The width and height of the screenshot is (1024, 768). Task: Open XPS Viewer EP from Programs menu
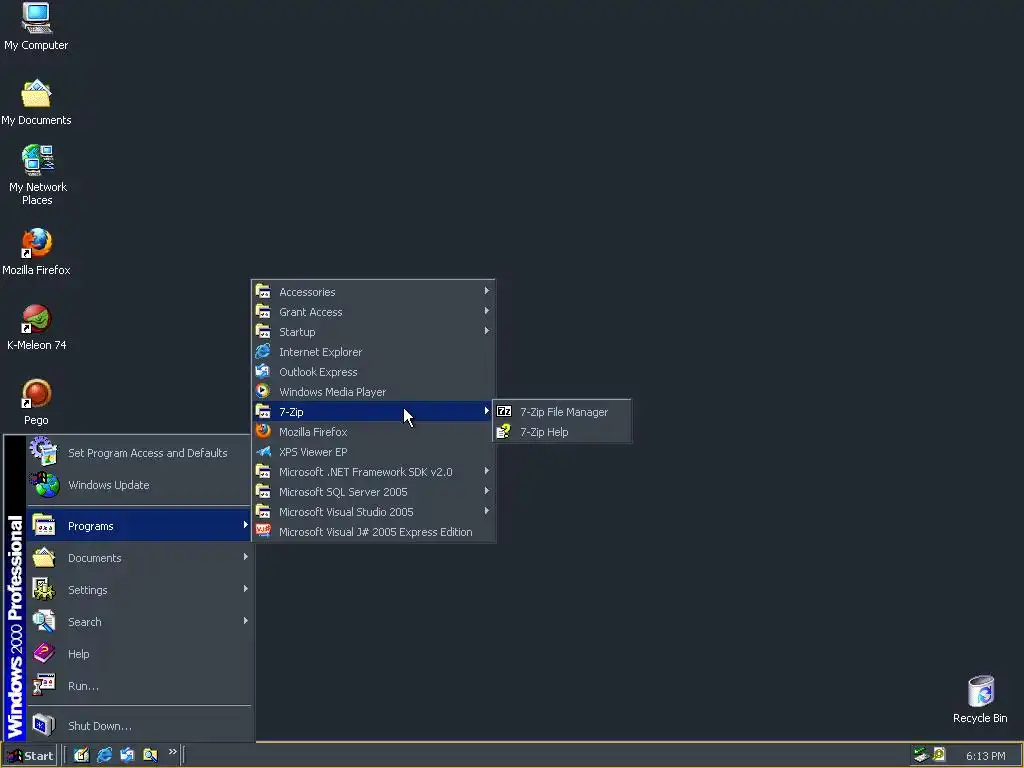(373, 452)
